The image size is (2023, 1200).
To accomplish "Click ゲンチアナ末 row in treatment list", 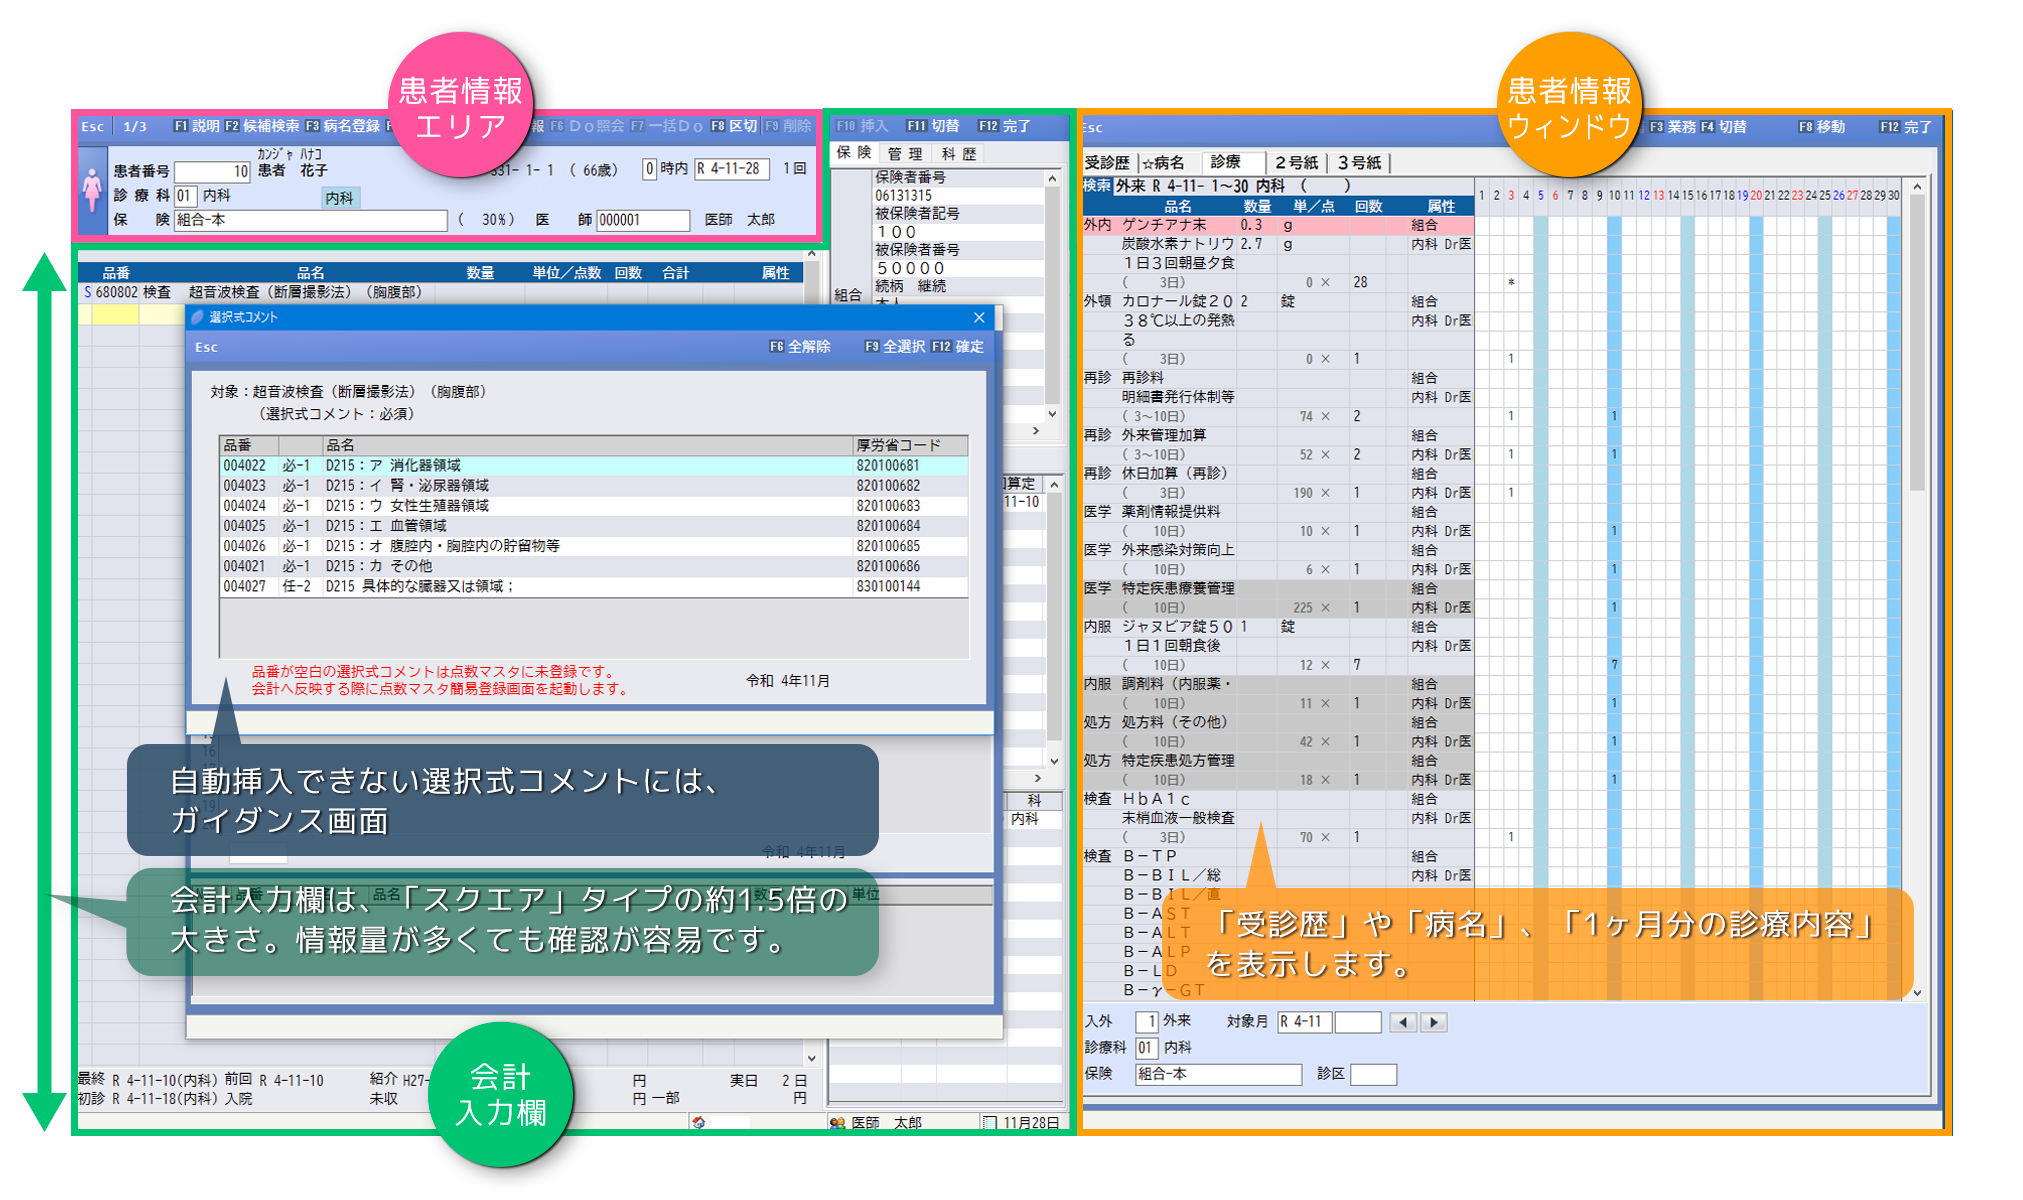I will tap(1278, 225).
